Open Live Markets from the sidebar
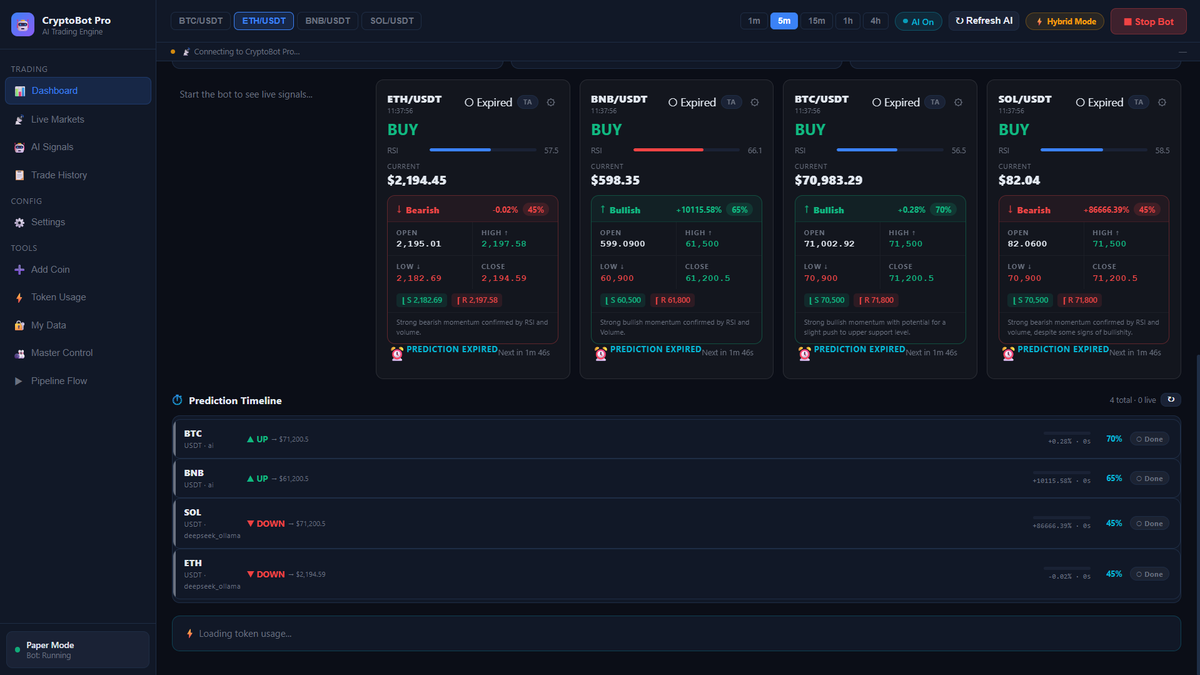1200x675 pixels. point(78,119)
